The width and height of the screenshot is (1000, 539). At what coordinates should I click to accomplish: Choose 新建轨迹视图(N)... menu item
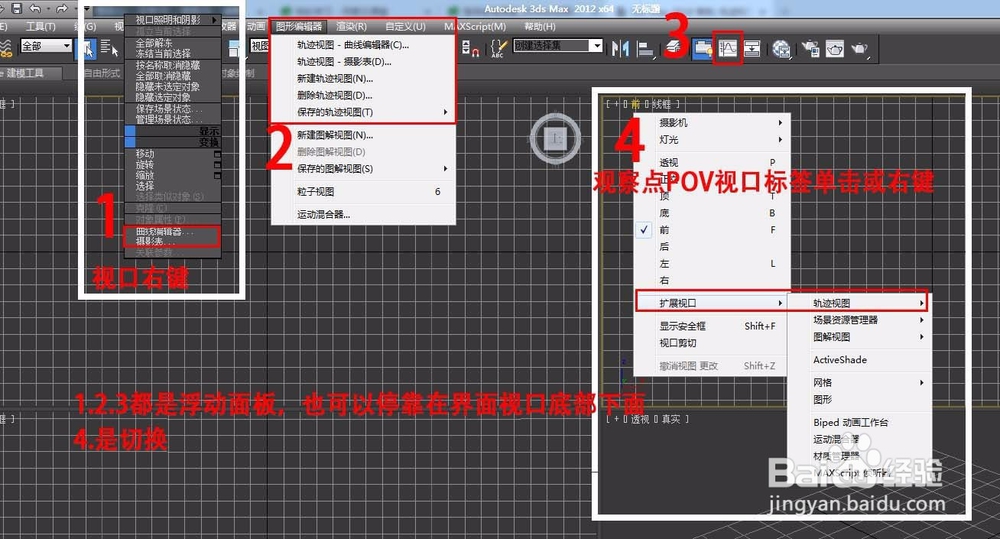(x=363, y=78)
